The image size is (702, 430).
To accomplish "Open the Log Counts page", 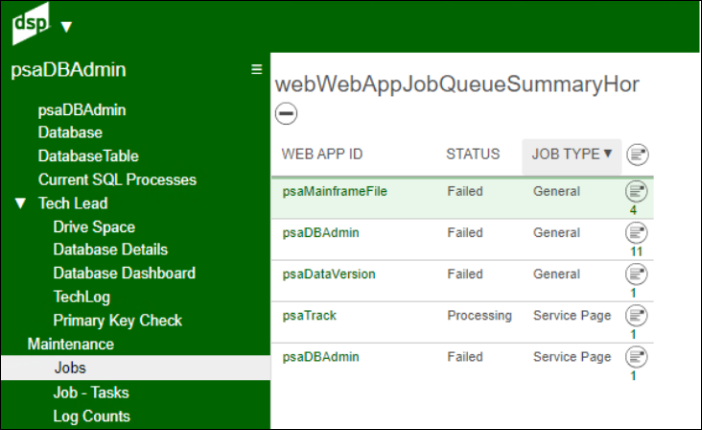I will [92, 417].
